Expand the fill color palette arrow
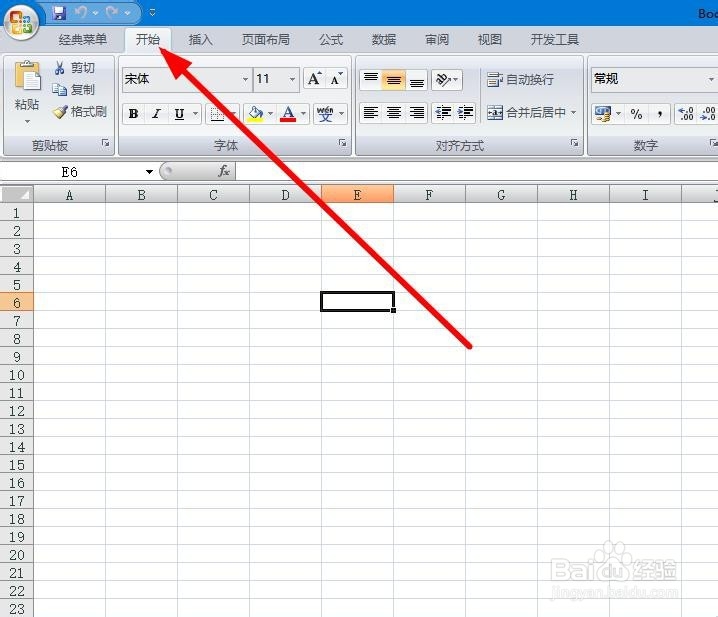 (271, 114)
